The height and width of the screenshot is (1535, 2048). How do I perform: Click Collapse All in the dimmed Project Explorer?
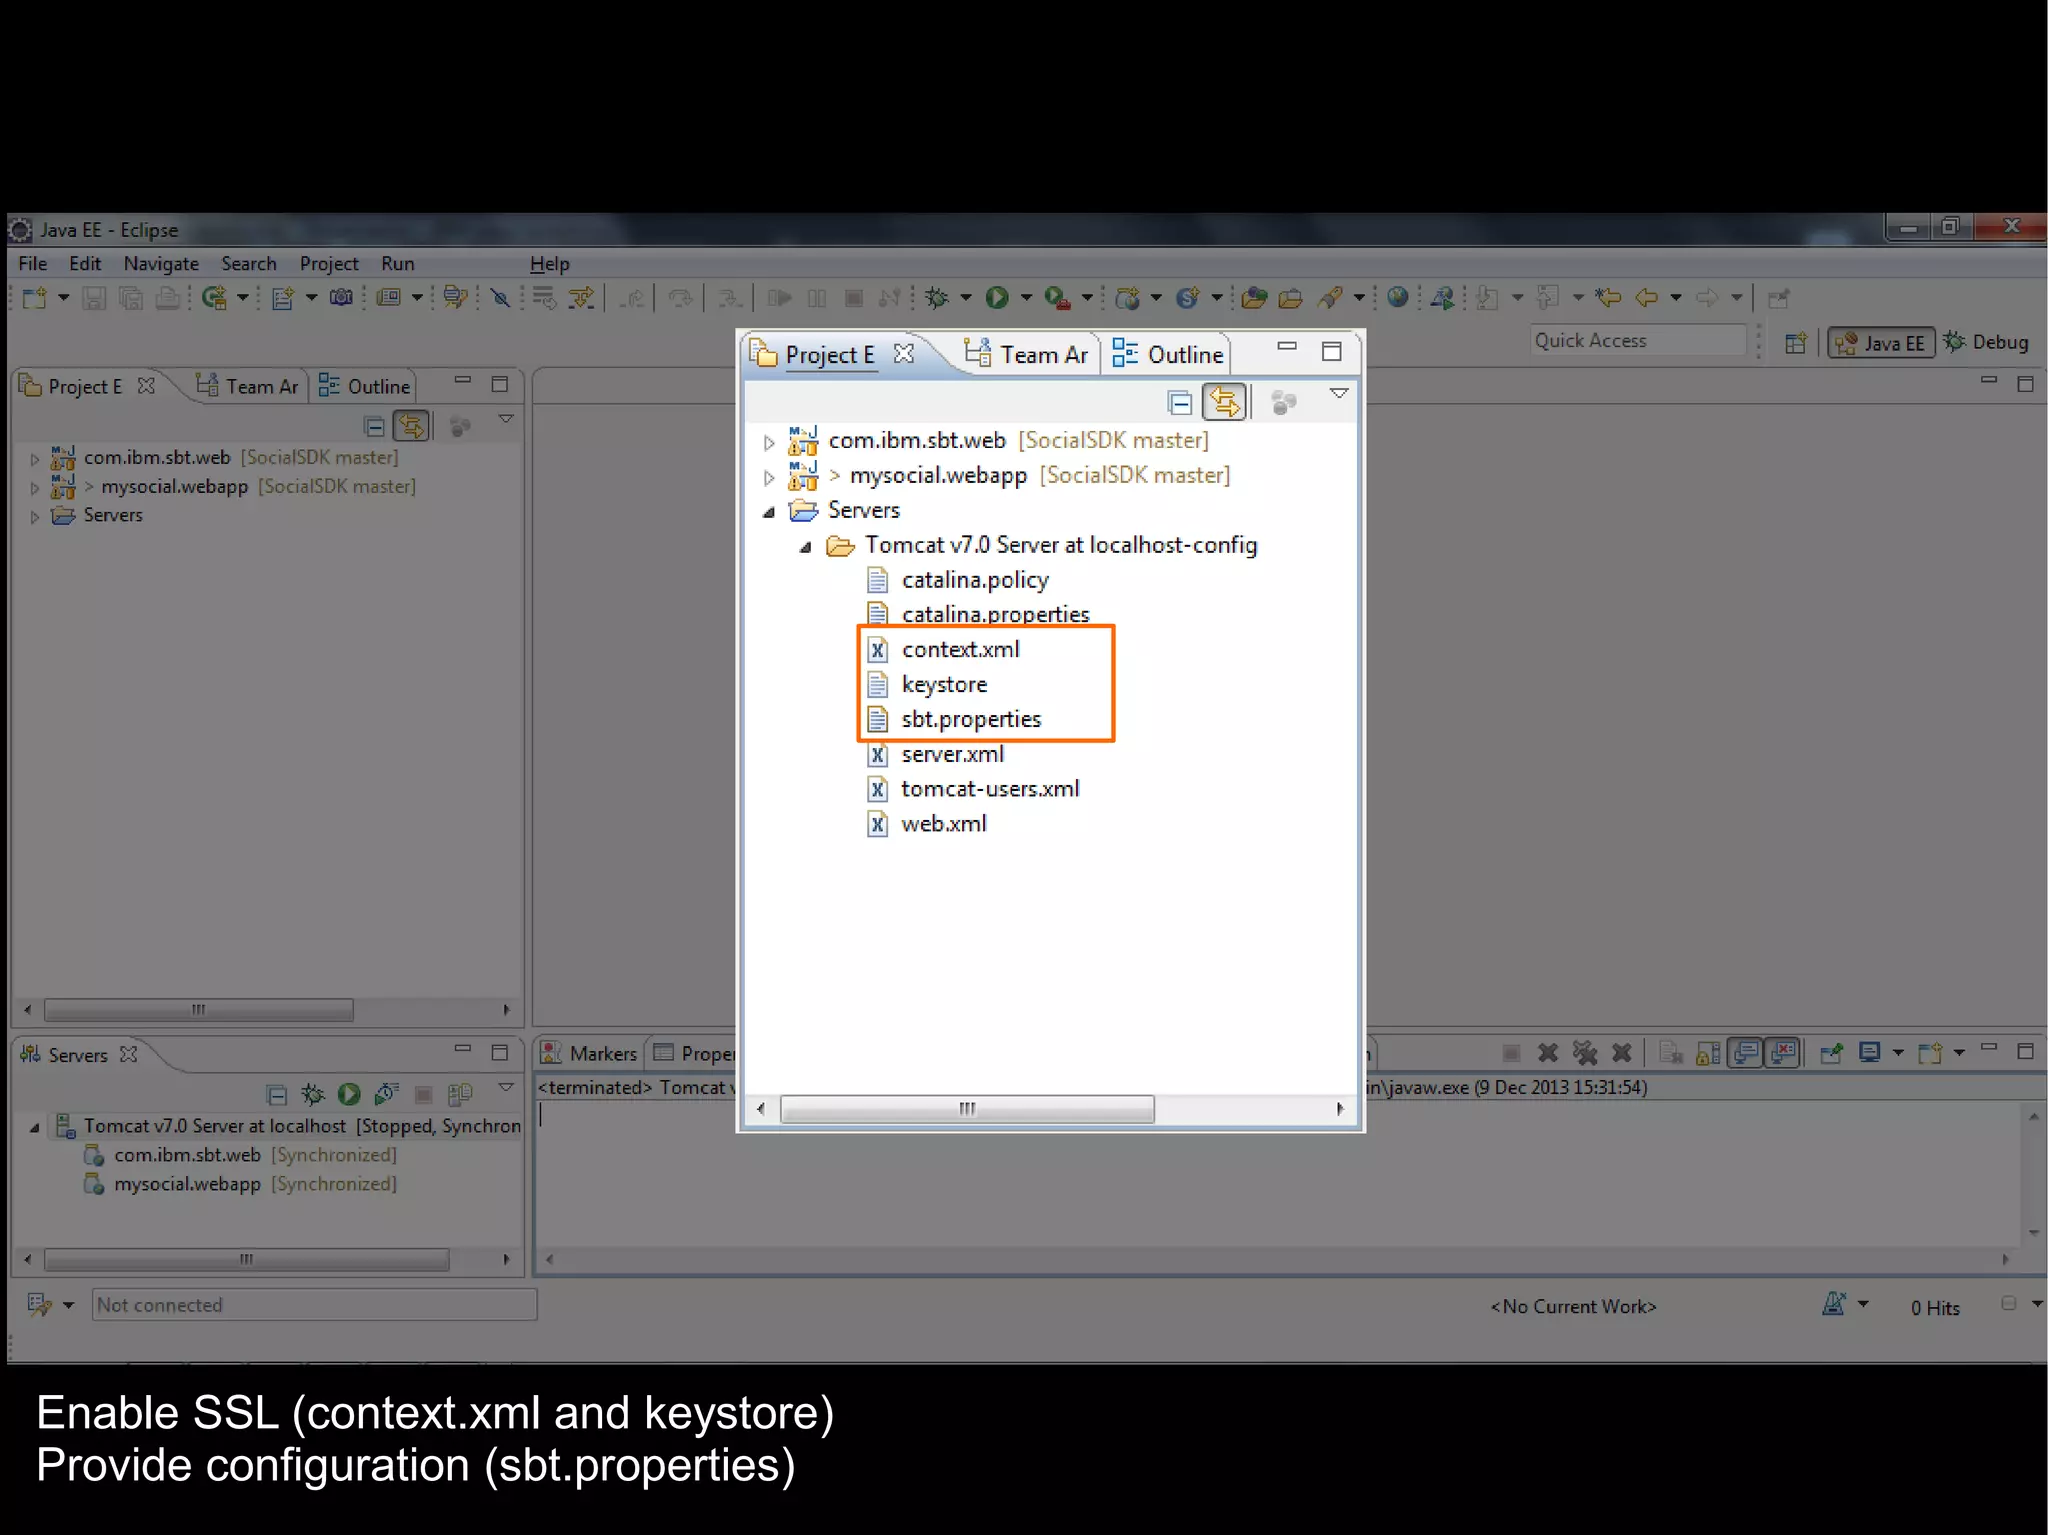pos(374,427)
